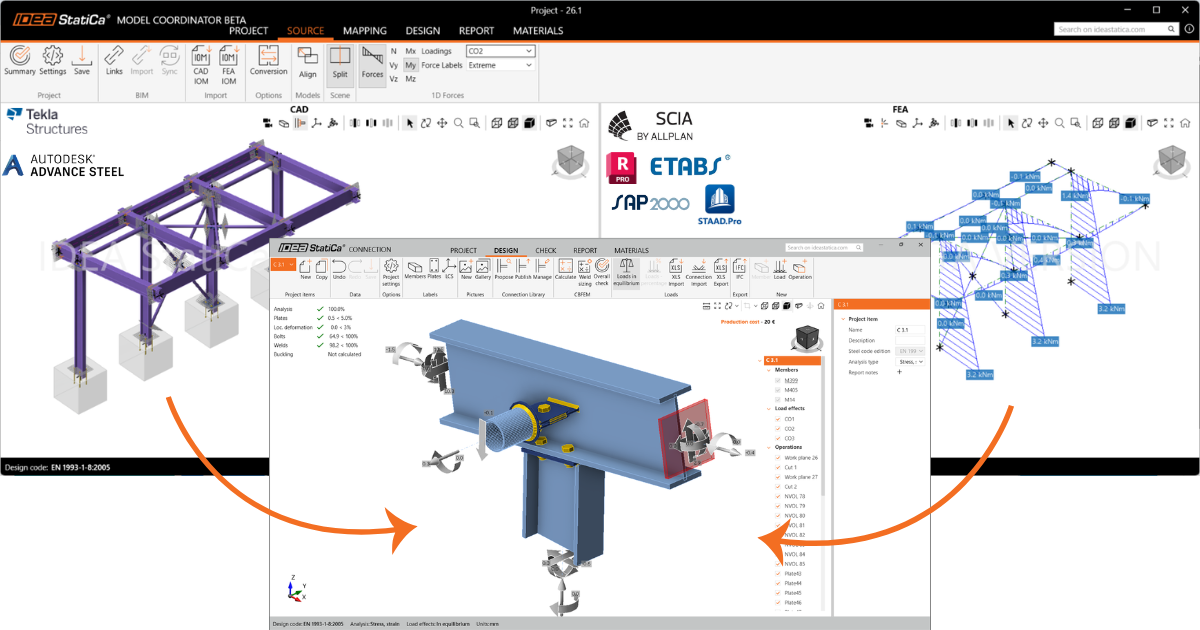Click the zoom magnifier in CAD view
The image size is (1200, 630).
(x=458, y=123)
